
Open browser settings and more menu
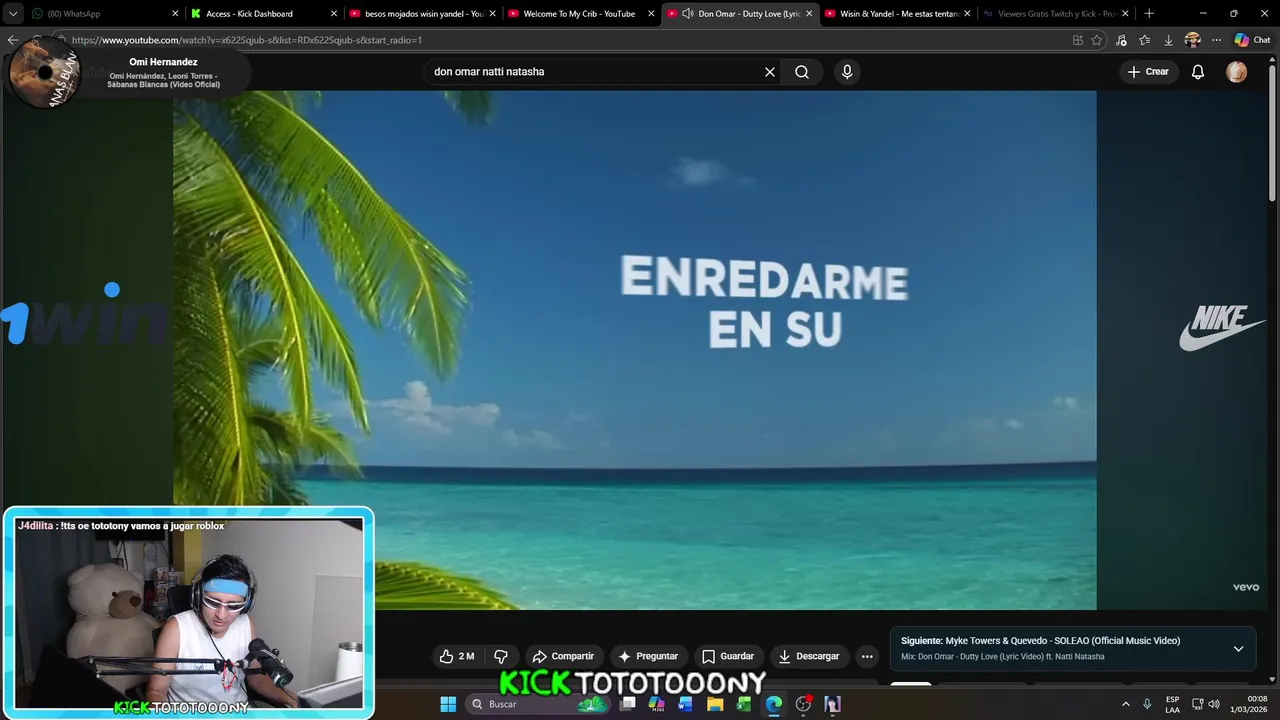1216,40
